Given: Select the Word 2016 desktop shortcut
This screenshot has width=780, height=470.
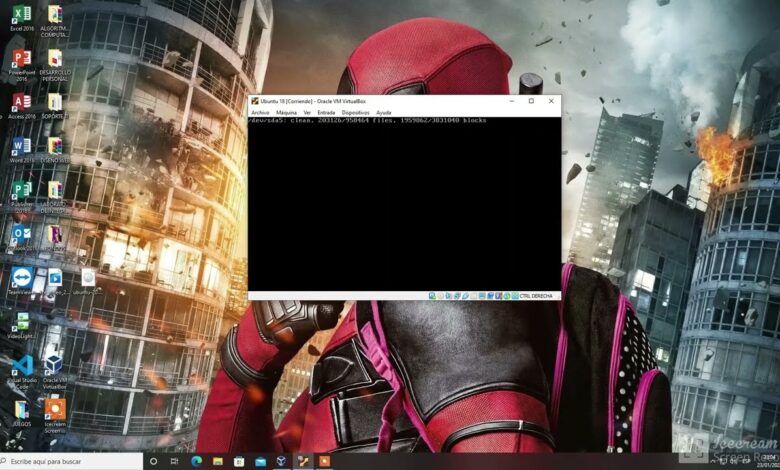Looking at the screenshot, I should (22, 150).
